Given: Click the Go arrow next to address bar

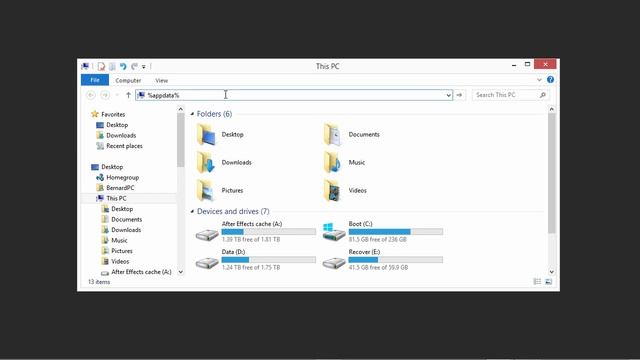Looking at the screenshot, I should 459,95.
